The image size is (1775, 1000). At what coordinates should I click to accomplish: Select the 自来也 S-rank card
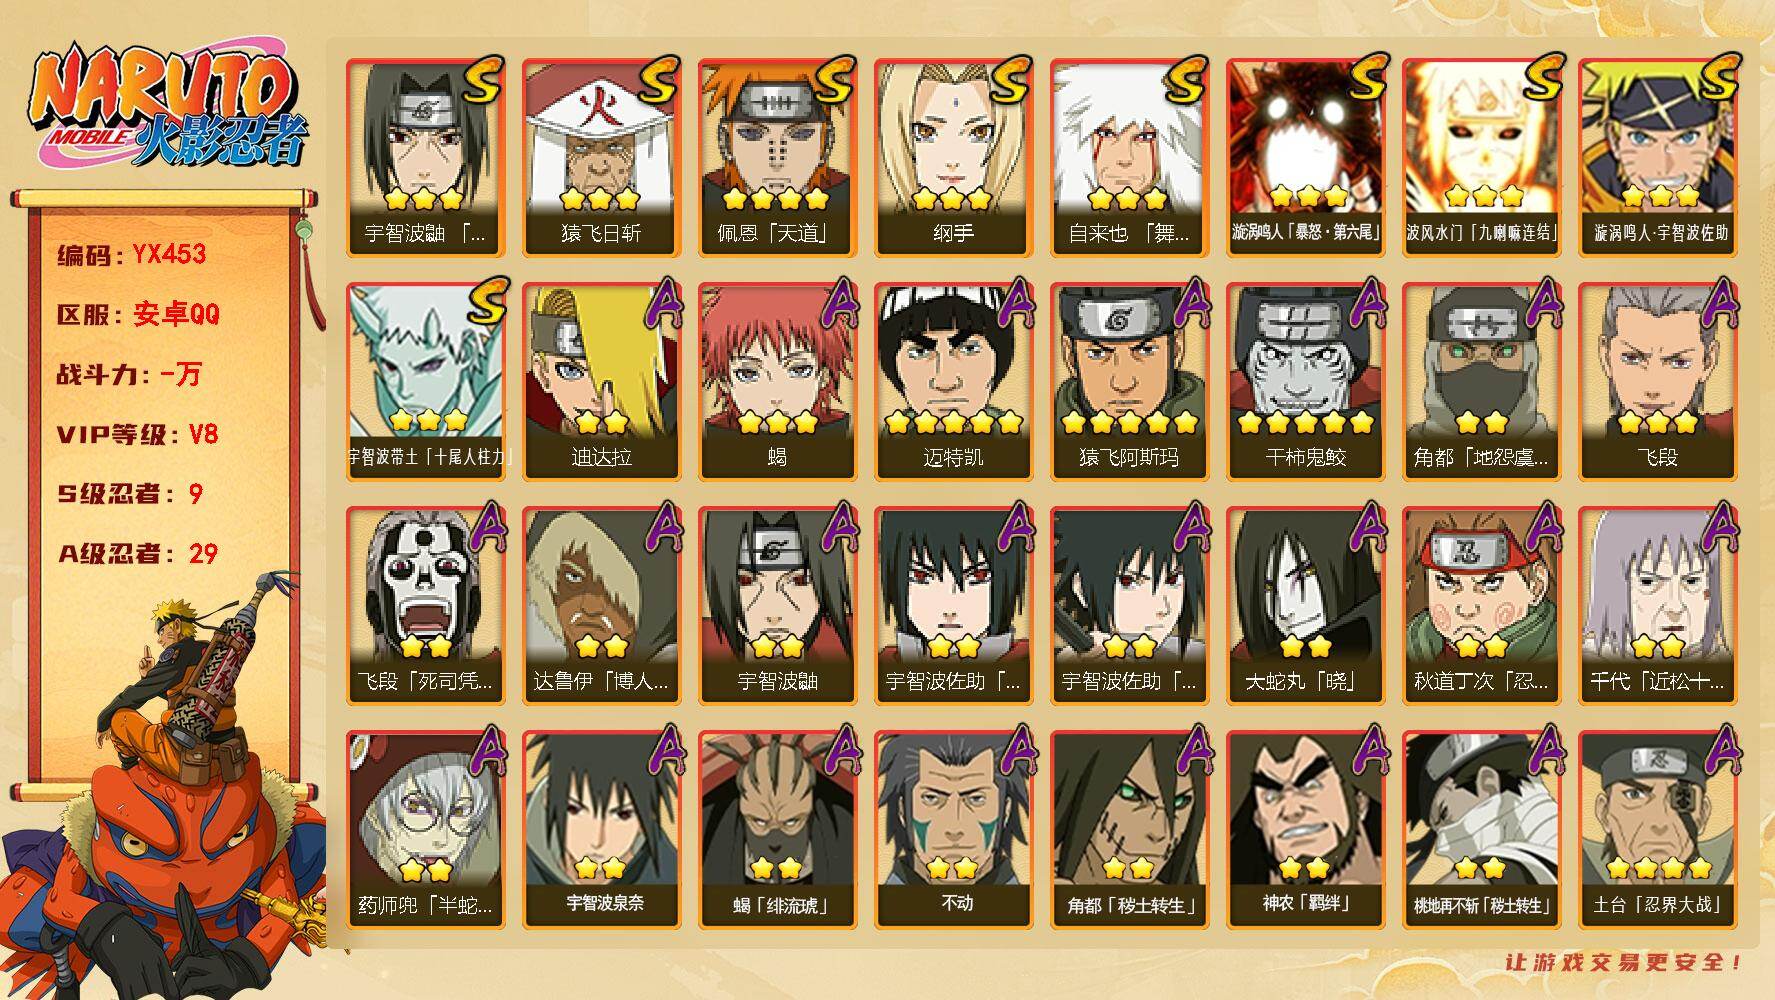(1129, 157)
